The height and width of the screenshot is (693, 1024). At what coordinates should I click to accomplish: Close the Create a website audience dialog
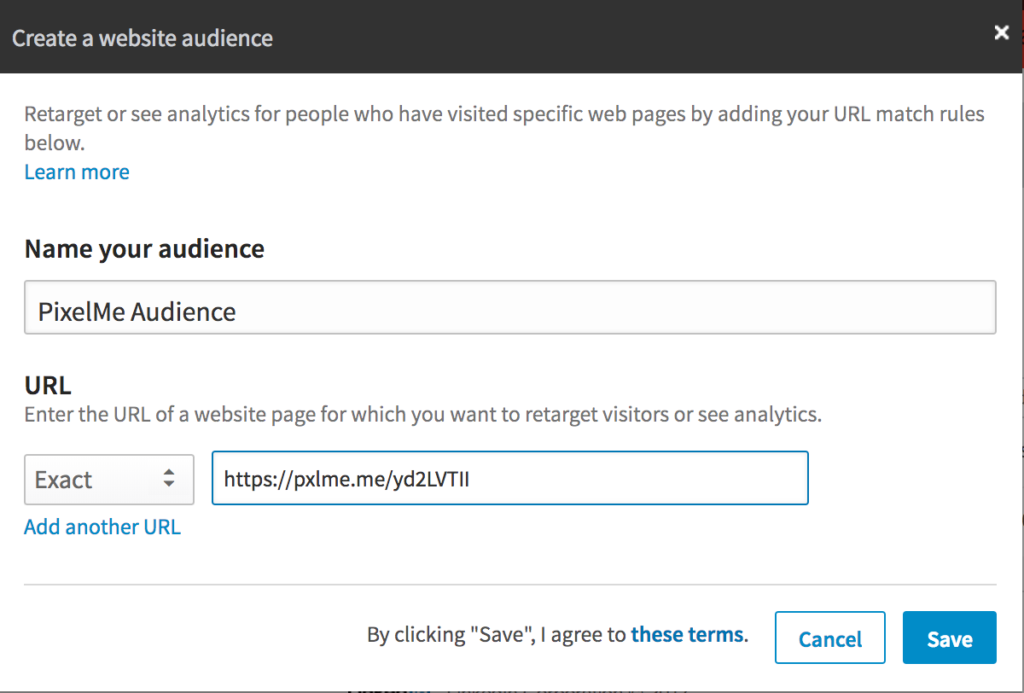tap(1001, 33)
